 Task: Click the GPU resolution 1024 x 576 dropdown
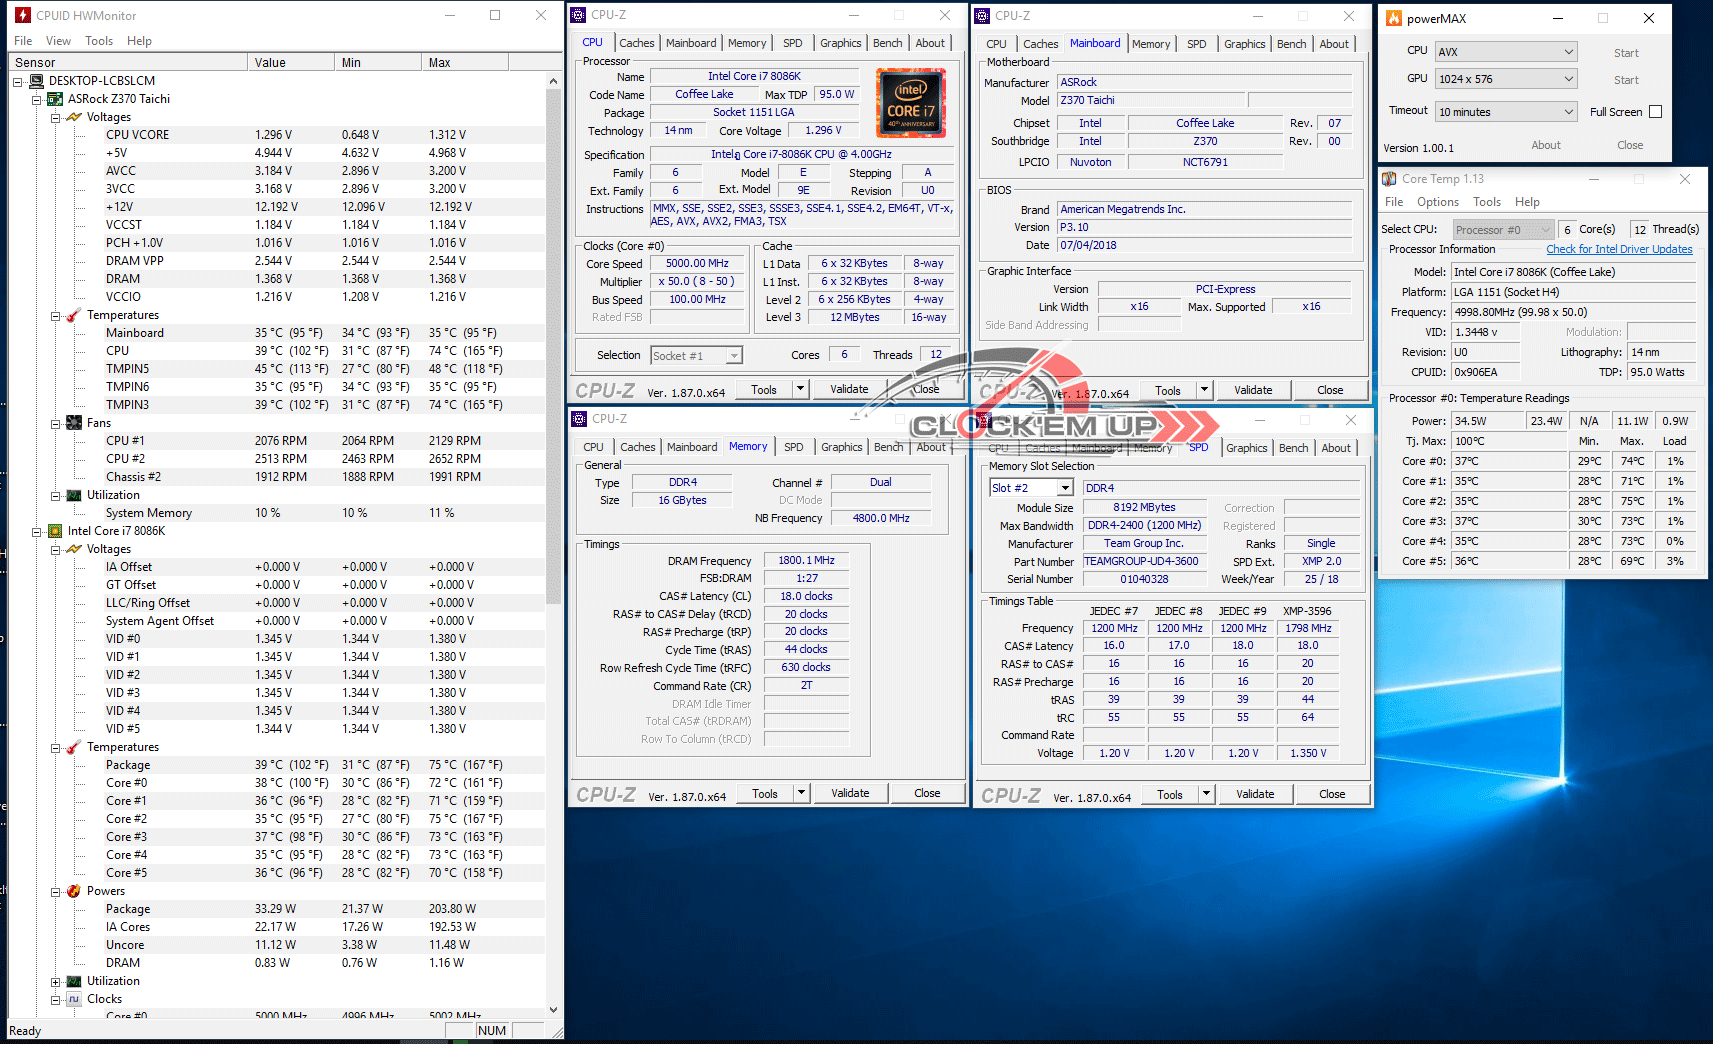tap(1506, 79)
